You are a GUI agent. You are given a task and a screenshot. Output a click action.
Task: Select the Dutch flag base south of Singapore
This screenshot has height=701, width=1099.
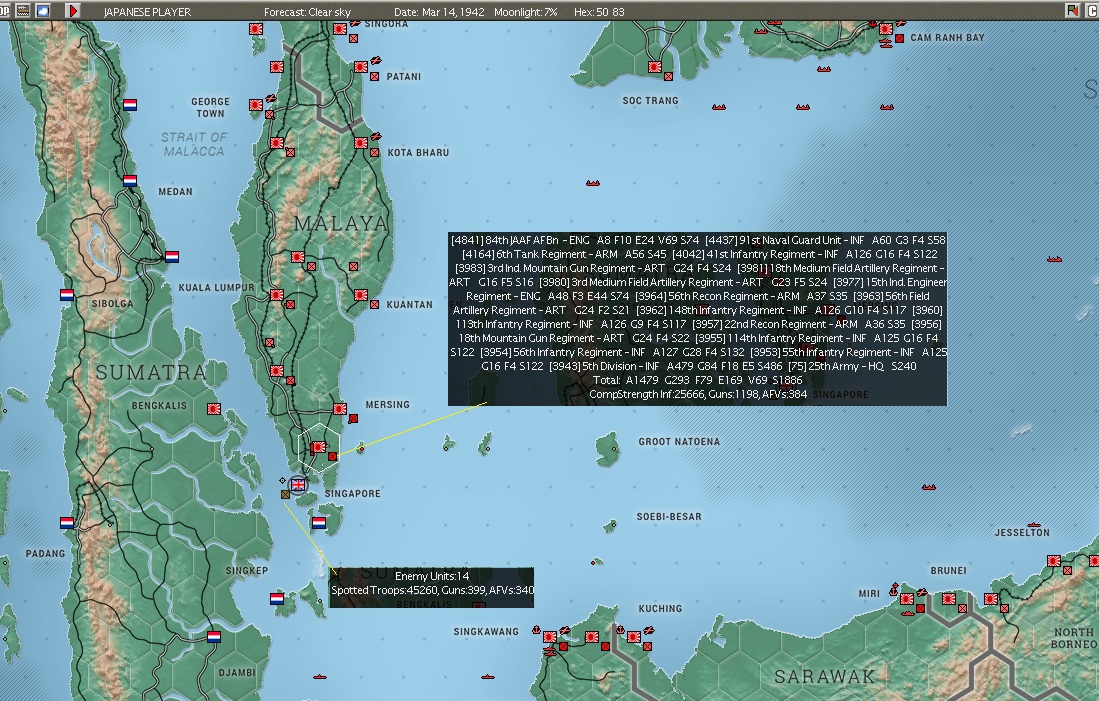coord(319,522)
